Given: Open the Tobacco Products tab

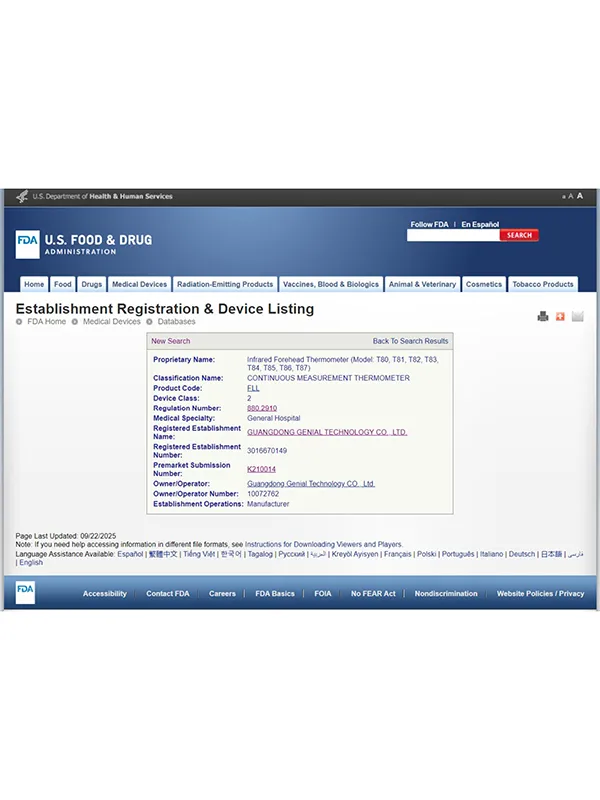Looking at the screenshot, I should coord(544,284).
